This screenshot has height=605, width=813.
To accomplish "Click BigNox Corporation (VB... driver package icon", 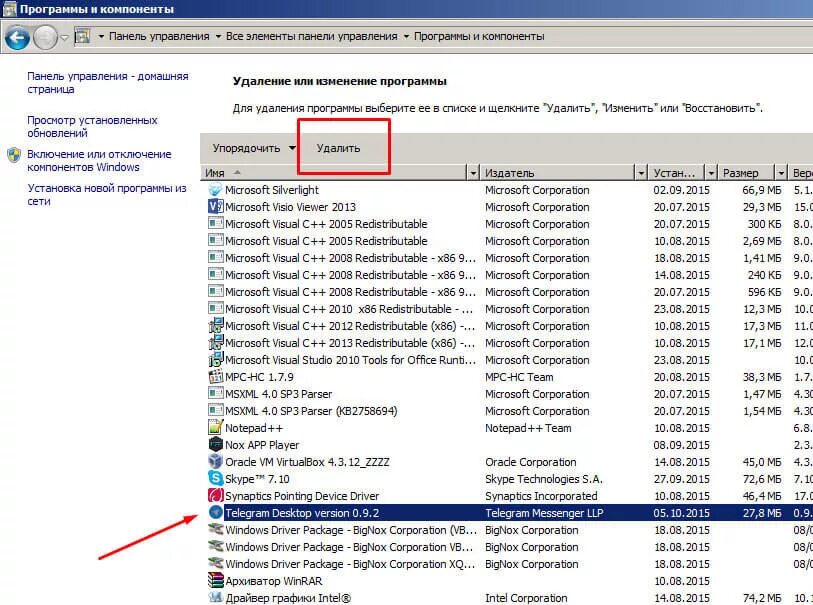I will [x=215, y=530].
